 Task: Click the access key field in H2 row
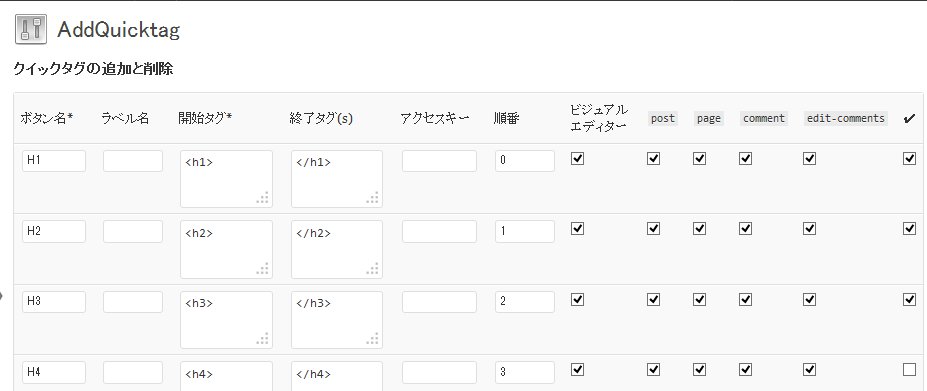pos(439,231)
